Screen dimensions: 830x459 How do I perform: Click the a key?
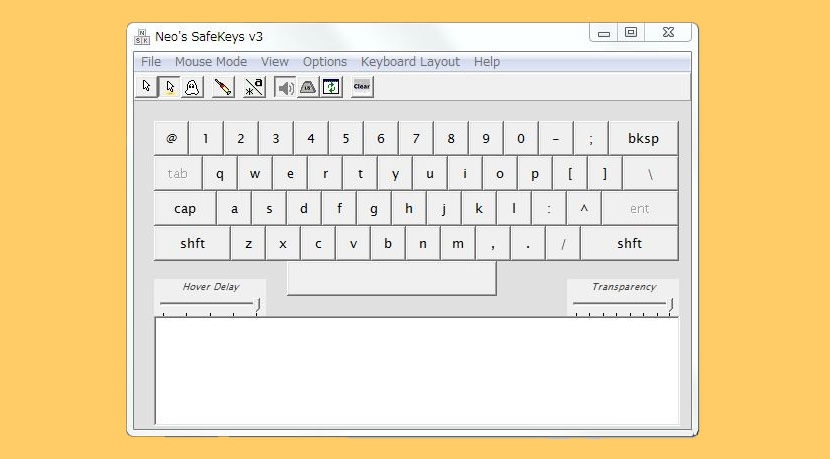234,209
